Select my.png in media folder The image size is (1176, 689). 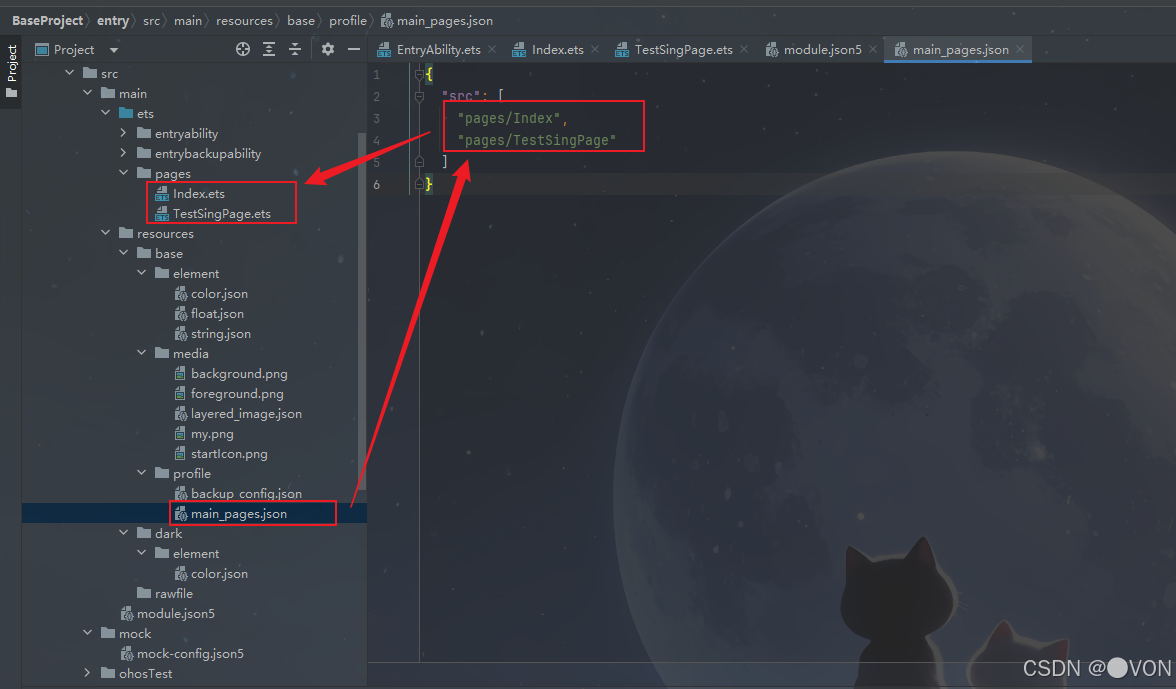[212, 433]
